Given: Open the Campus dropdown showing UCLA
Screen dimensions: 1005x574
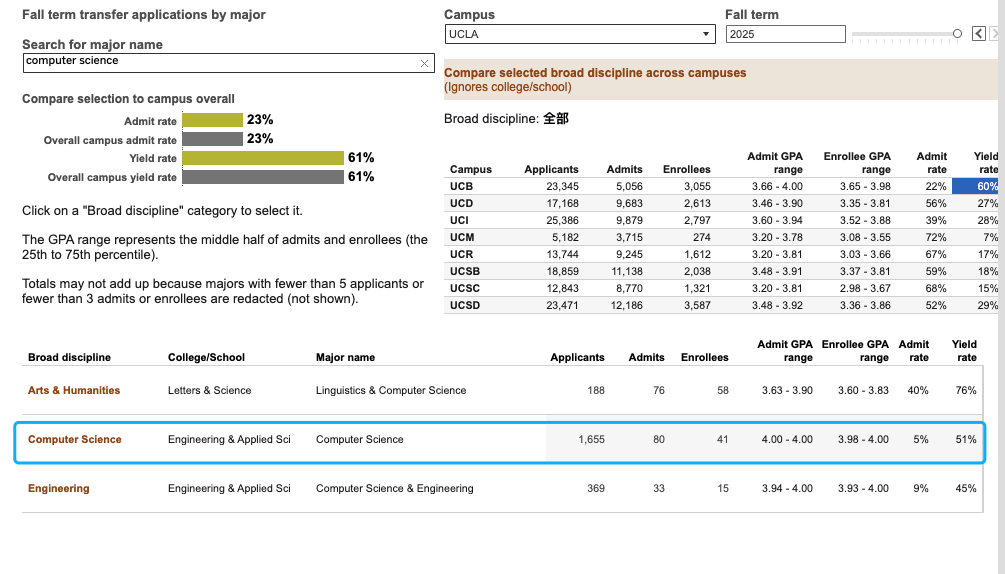Looking at the screenshot, I should pos(579,34).
